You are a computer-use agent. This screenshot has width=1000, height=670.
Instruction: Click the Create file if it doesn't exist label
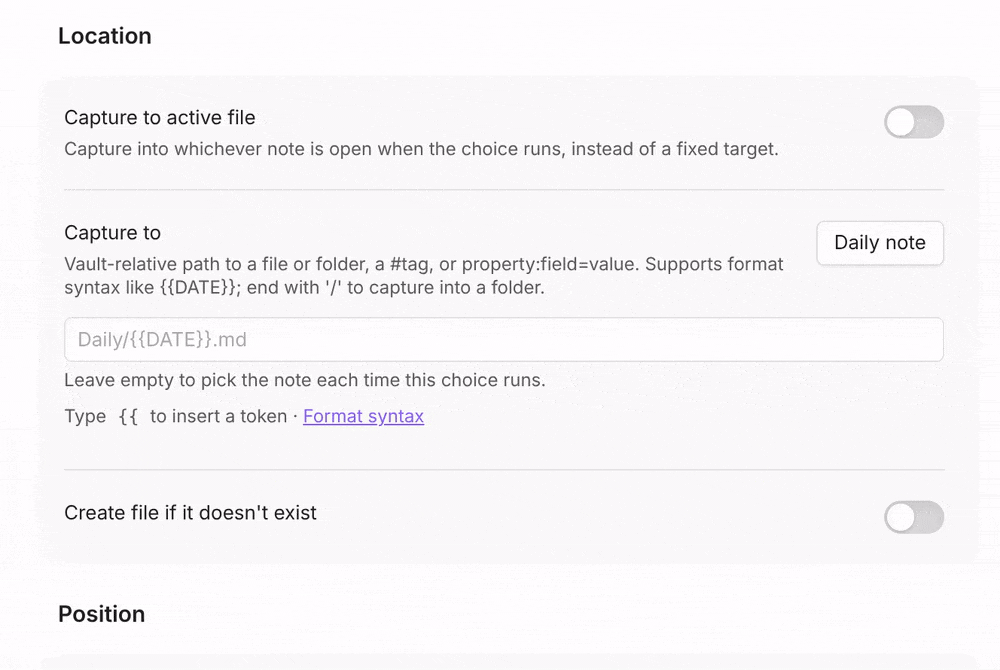tap(190, 513)
